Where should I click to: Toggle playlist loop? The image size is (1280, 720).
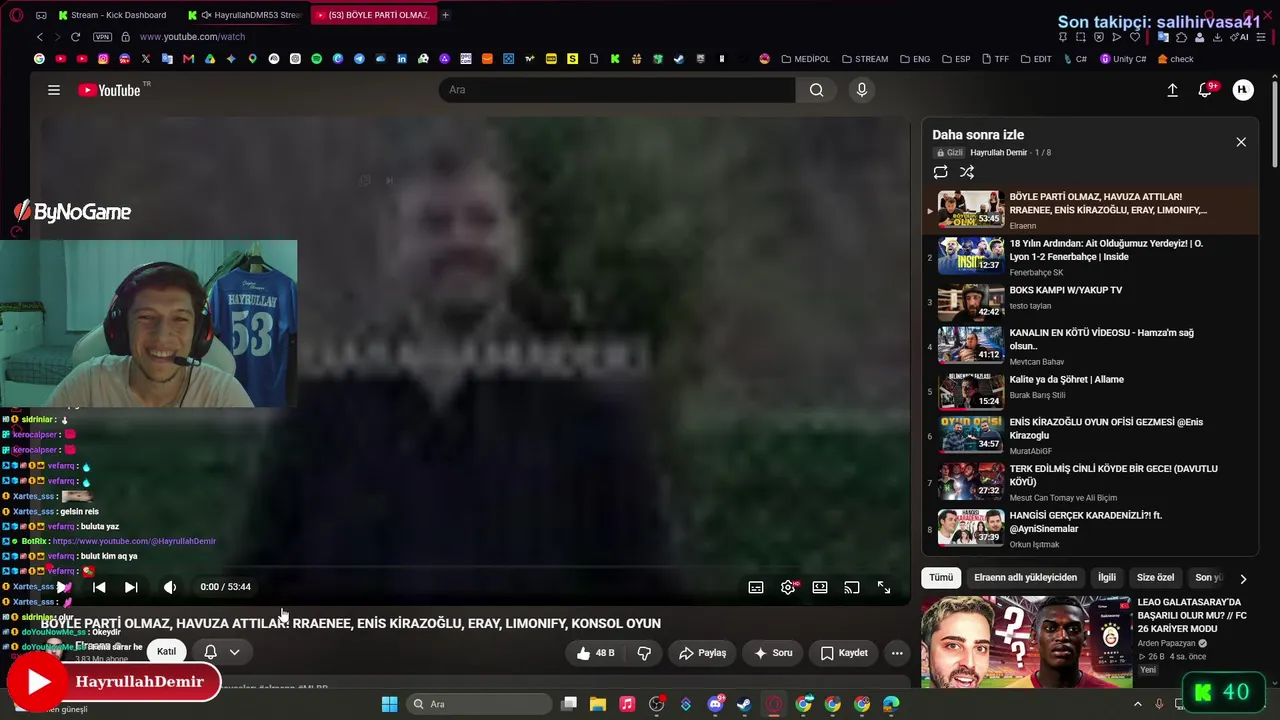tap(941, 172)
